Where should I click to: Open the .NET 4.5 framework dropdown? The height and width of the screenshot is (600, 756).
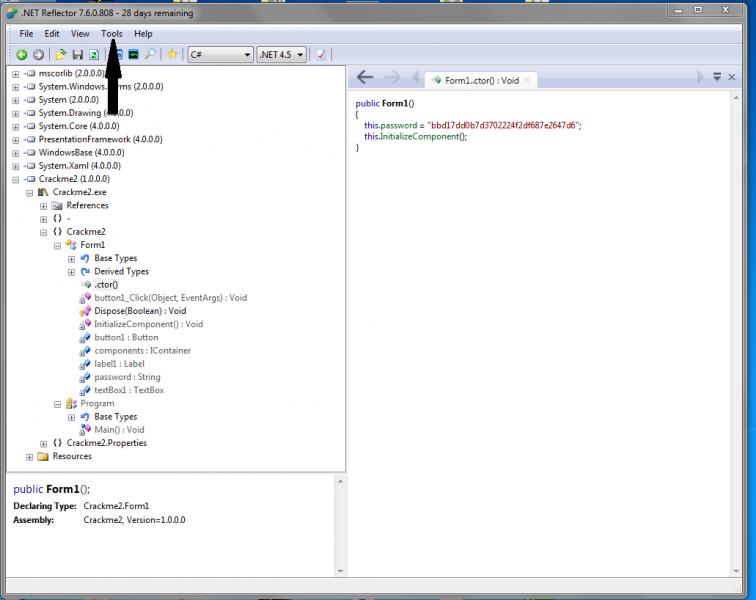[x=282, y=55]
